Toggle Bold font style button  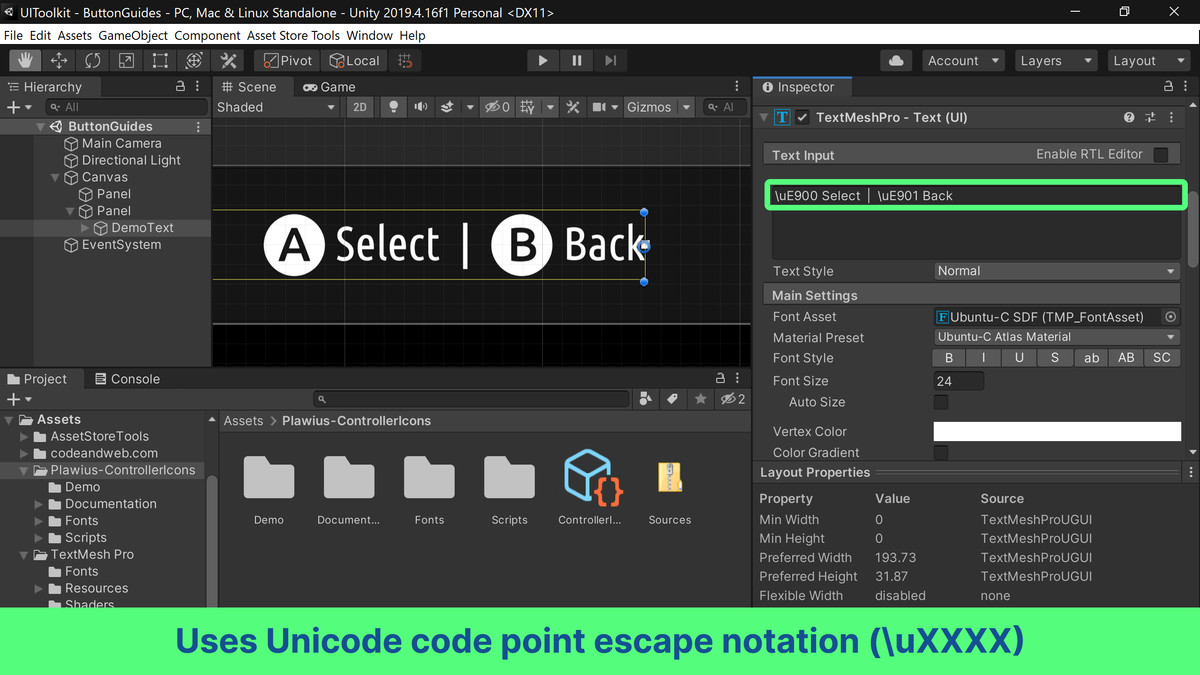pos(949,358)
